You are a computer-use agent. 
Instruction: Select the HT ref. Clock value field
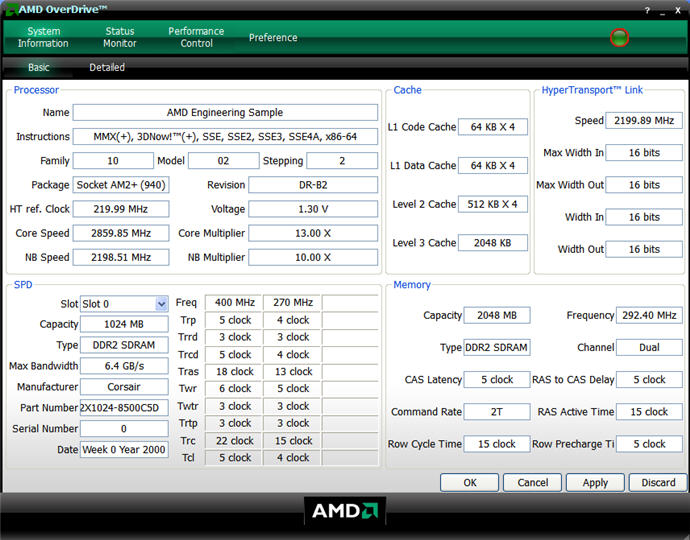(121, 209)
